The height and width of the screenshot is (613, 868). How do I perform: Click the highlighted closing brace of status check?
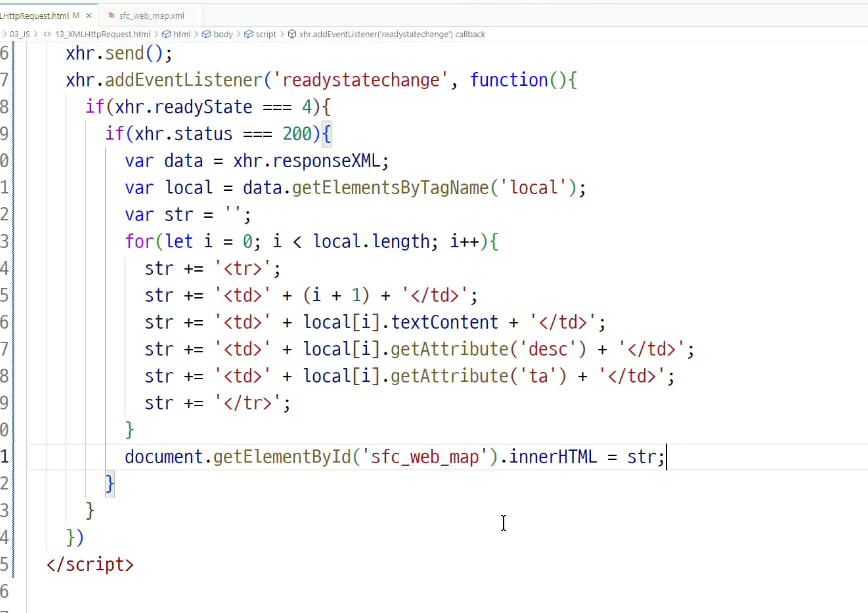click(110, 484)
